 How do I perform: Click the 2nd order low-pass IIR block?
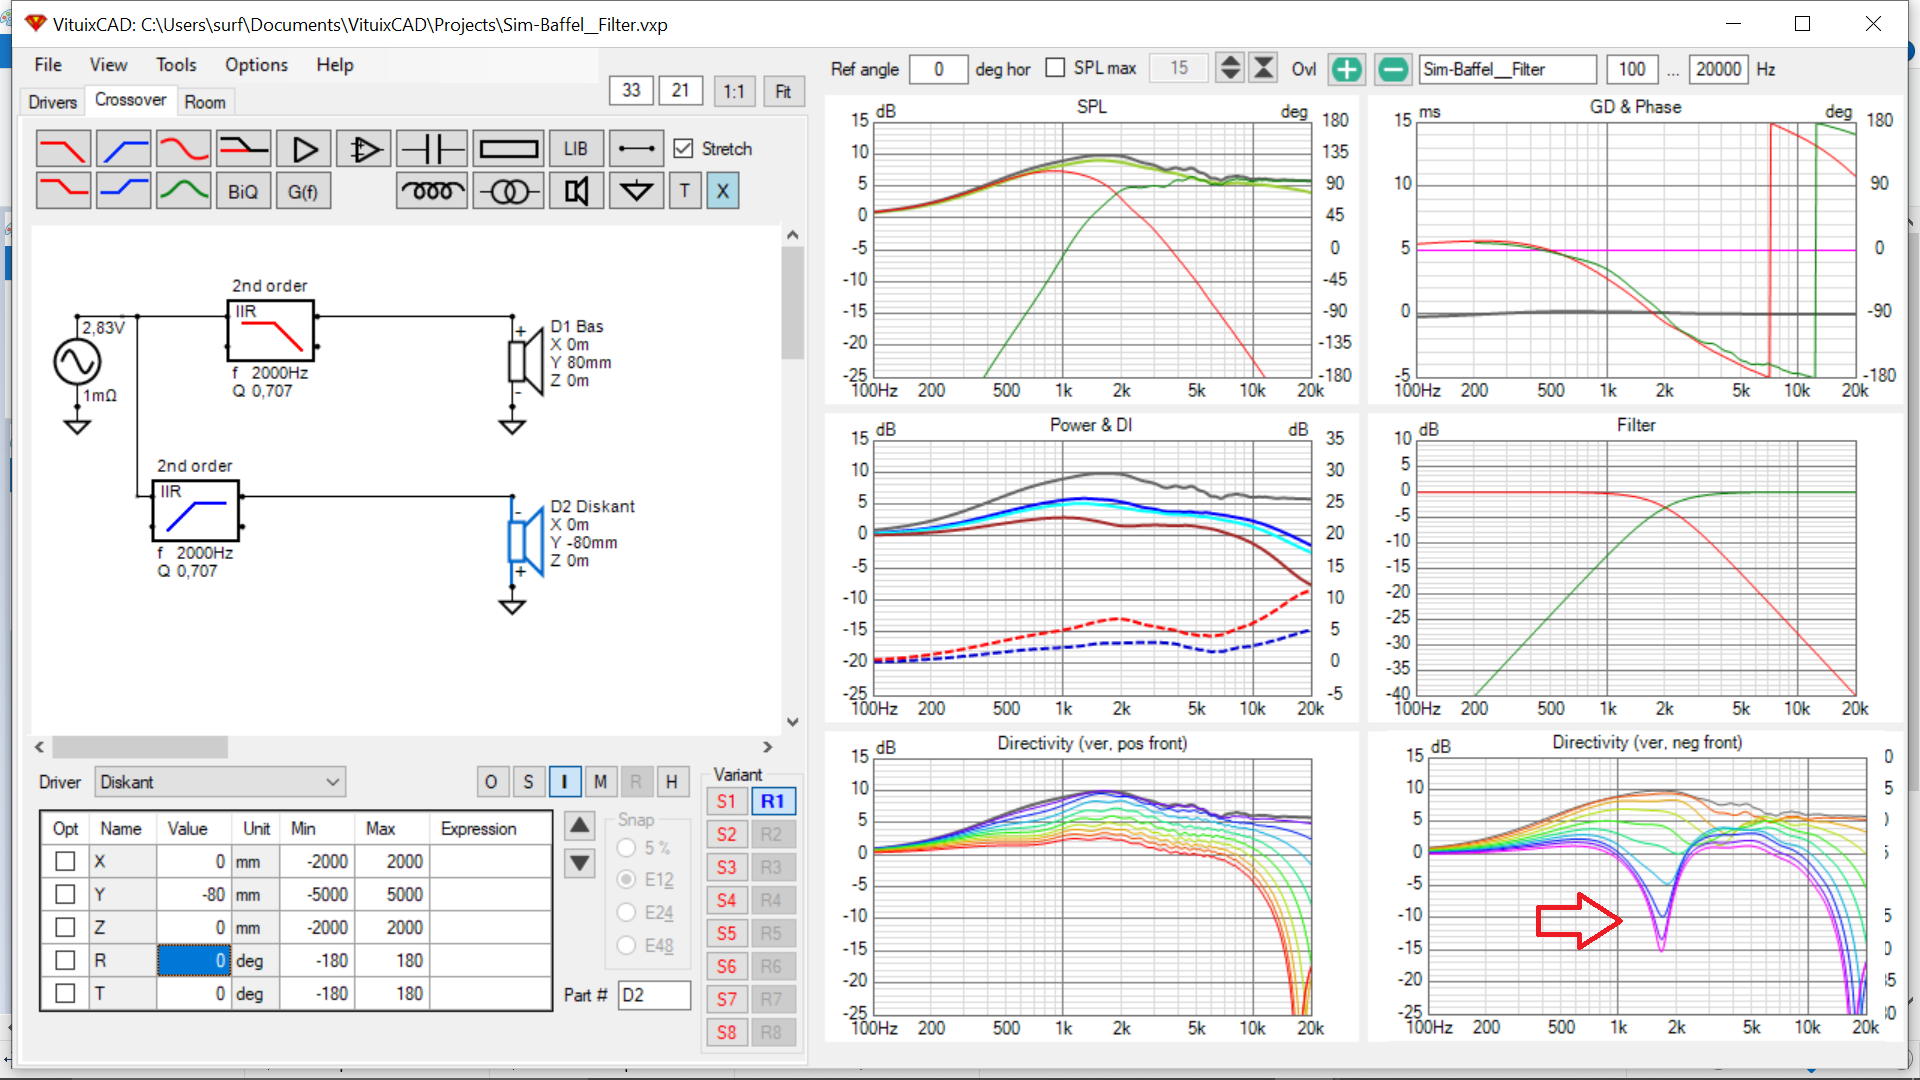(271, 331)
